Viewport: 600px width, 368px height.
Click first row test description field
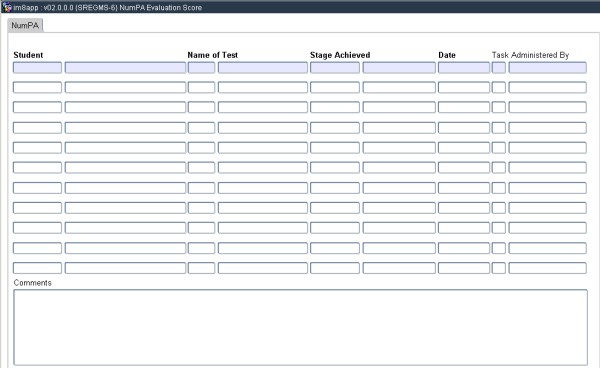point(262,68)
